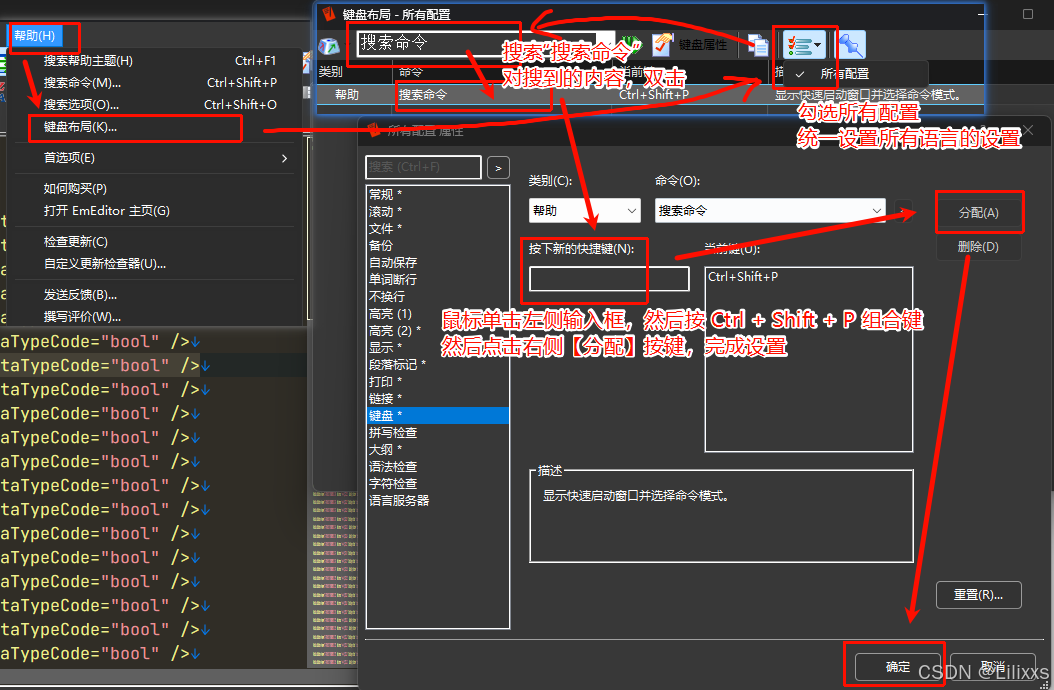The width and height of the screenshot is (1054, 690).
Task: Select 拼写检查 in the category list
Action: point(437,432)
